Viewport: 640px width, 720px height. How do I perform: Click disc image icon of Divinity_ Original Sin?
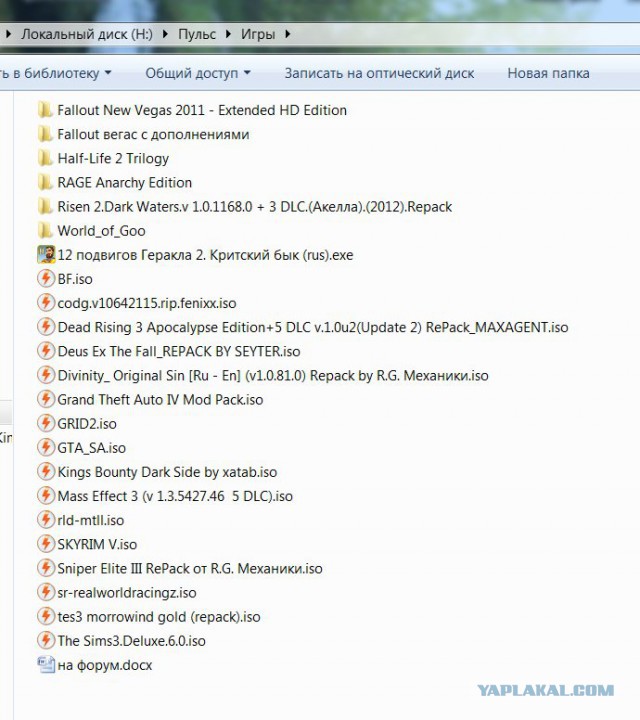(46, 375)
